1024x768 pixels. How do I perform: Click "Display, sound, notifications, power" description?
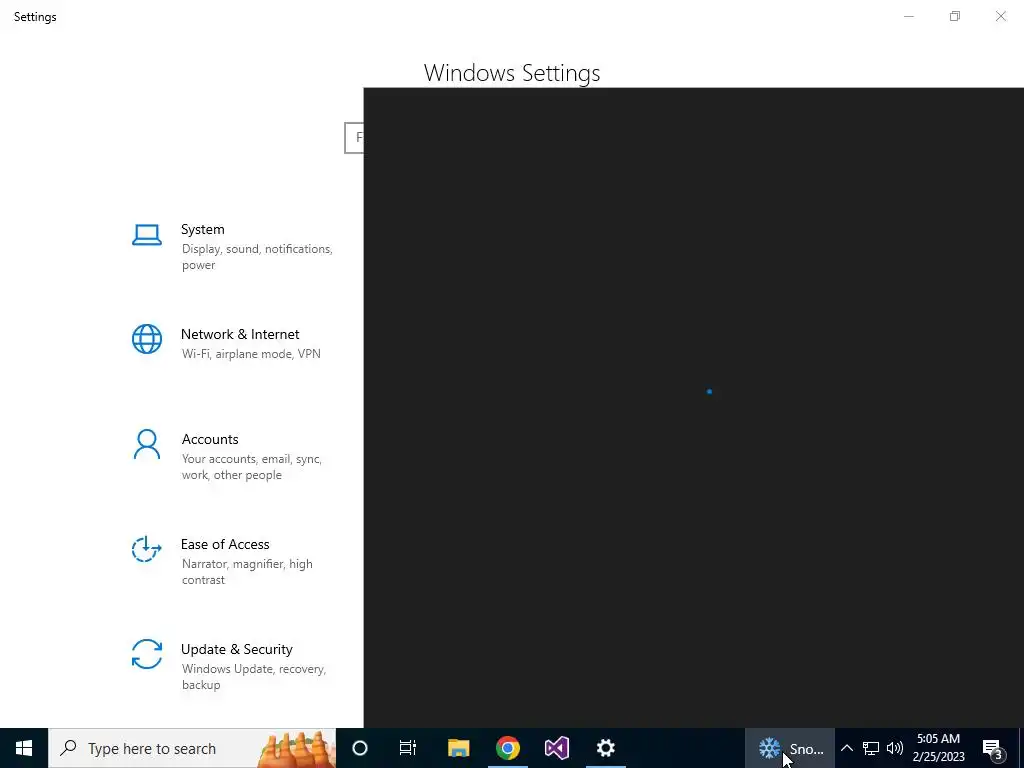pyautogui.click(x=257, y=257)
